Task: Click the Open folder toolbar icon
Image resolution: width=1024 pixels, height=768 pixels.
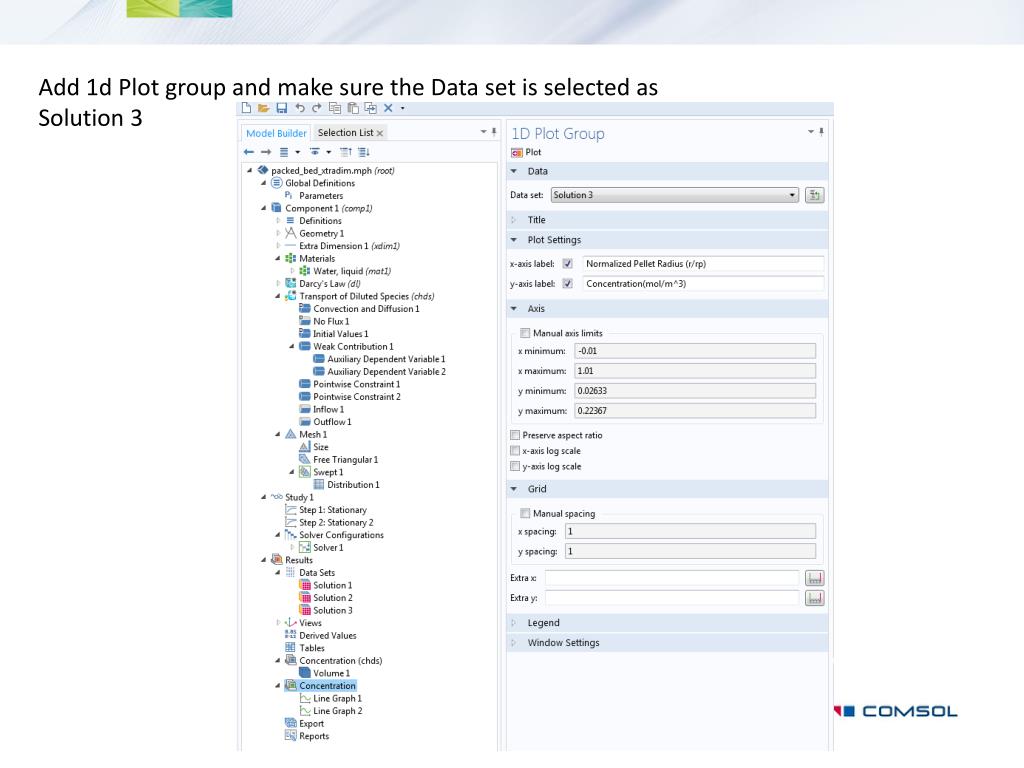Action: coord(264,108)
